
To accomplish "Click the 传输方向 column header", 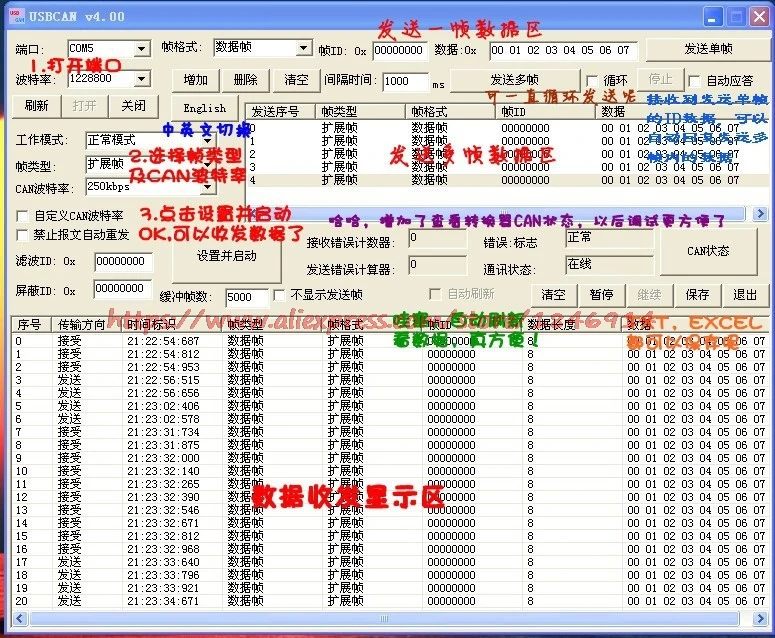I will 87,325.
